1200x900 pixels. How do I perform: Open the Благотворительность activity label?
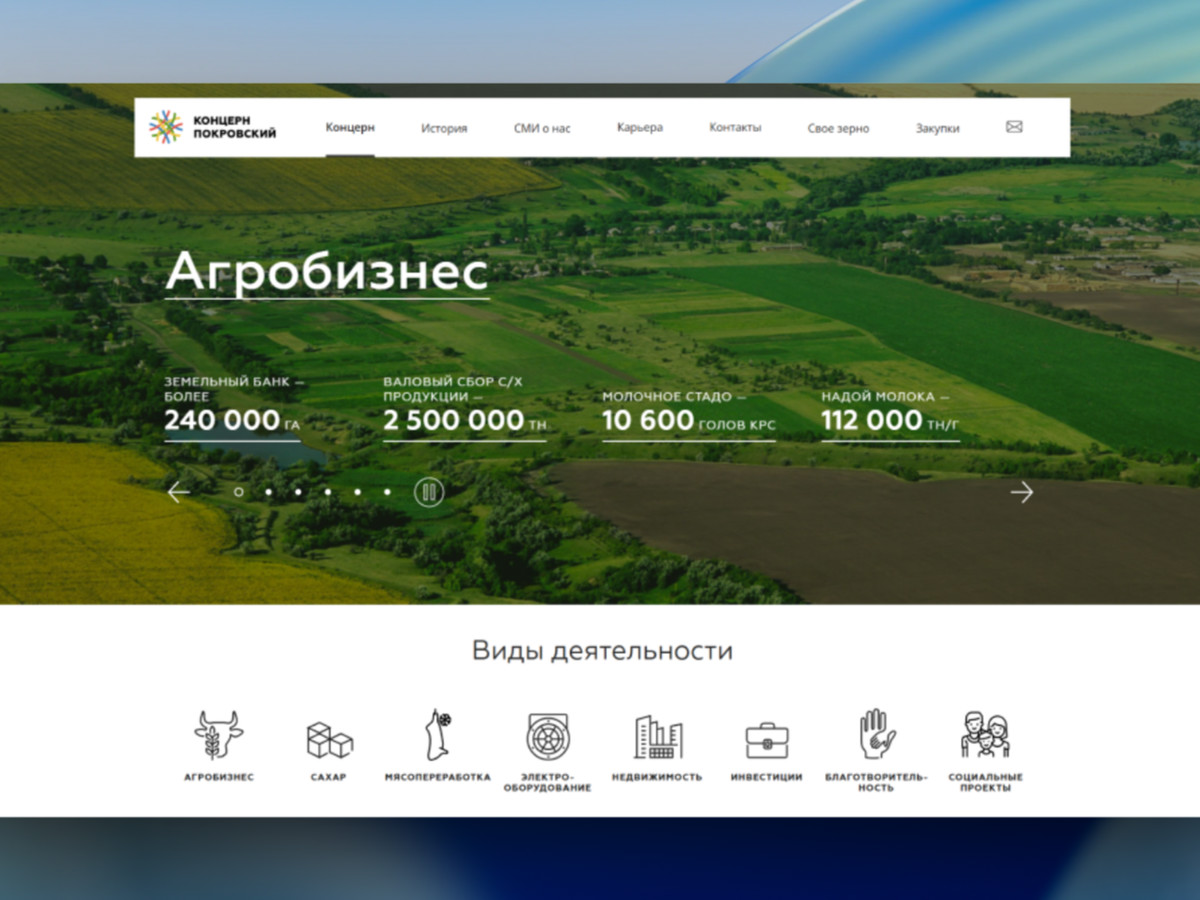(876, 782)
